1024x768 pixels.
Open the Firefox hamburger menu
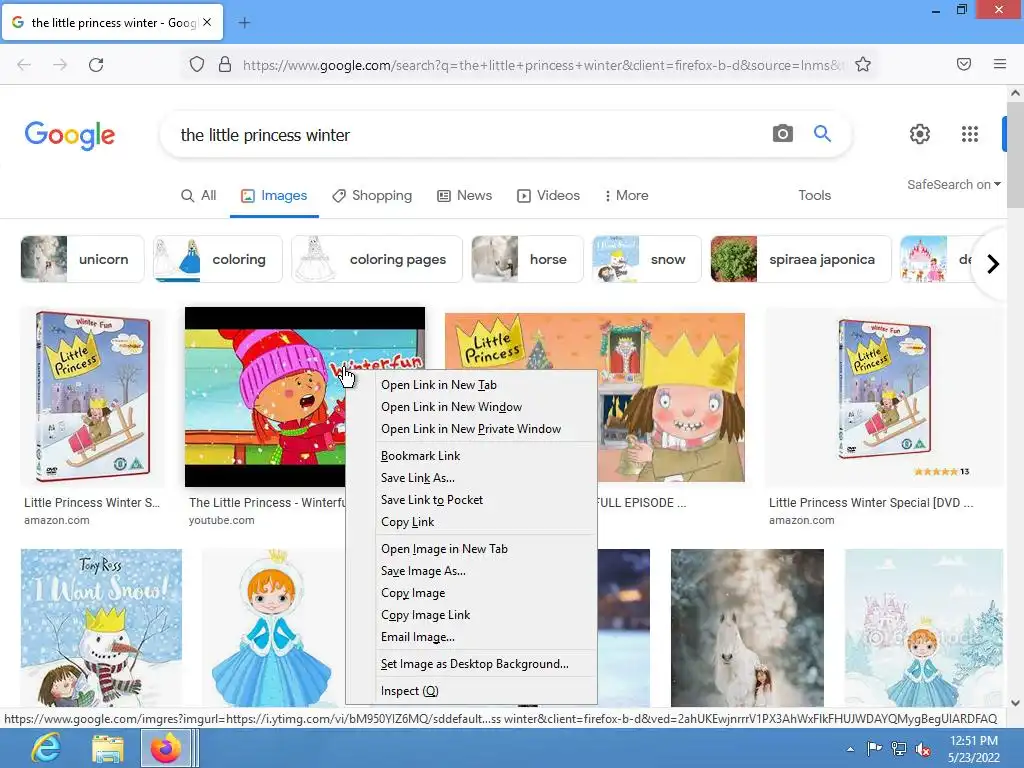pyautogui.click(x=1000, y=64)
